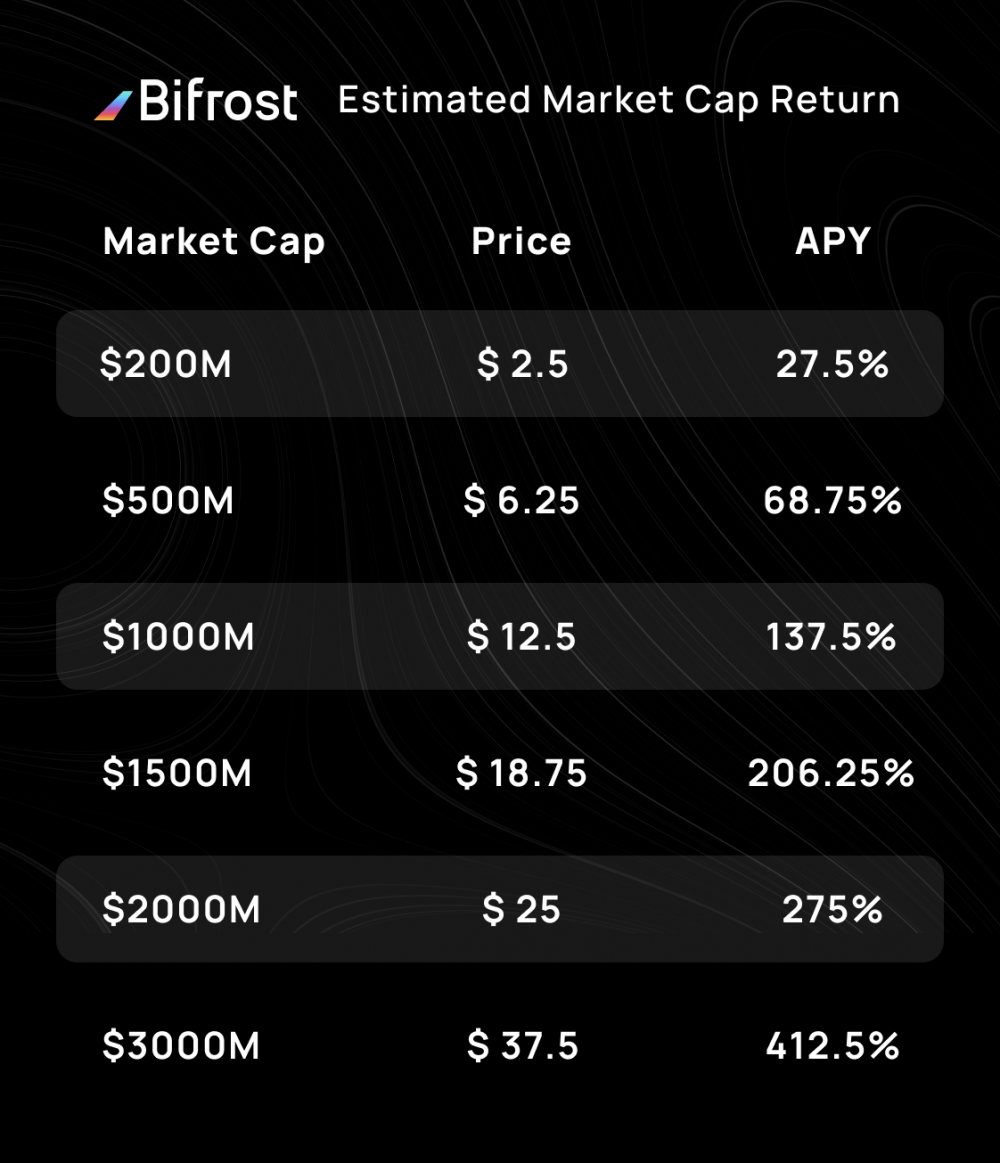Click the Bifrost brand name text
This screenshot has width=1000, height=1163.
pos(218,100)
